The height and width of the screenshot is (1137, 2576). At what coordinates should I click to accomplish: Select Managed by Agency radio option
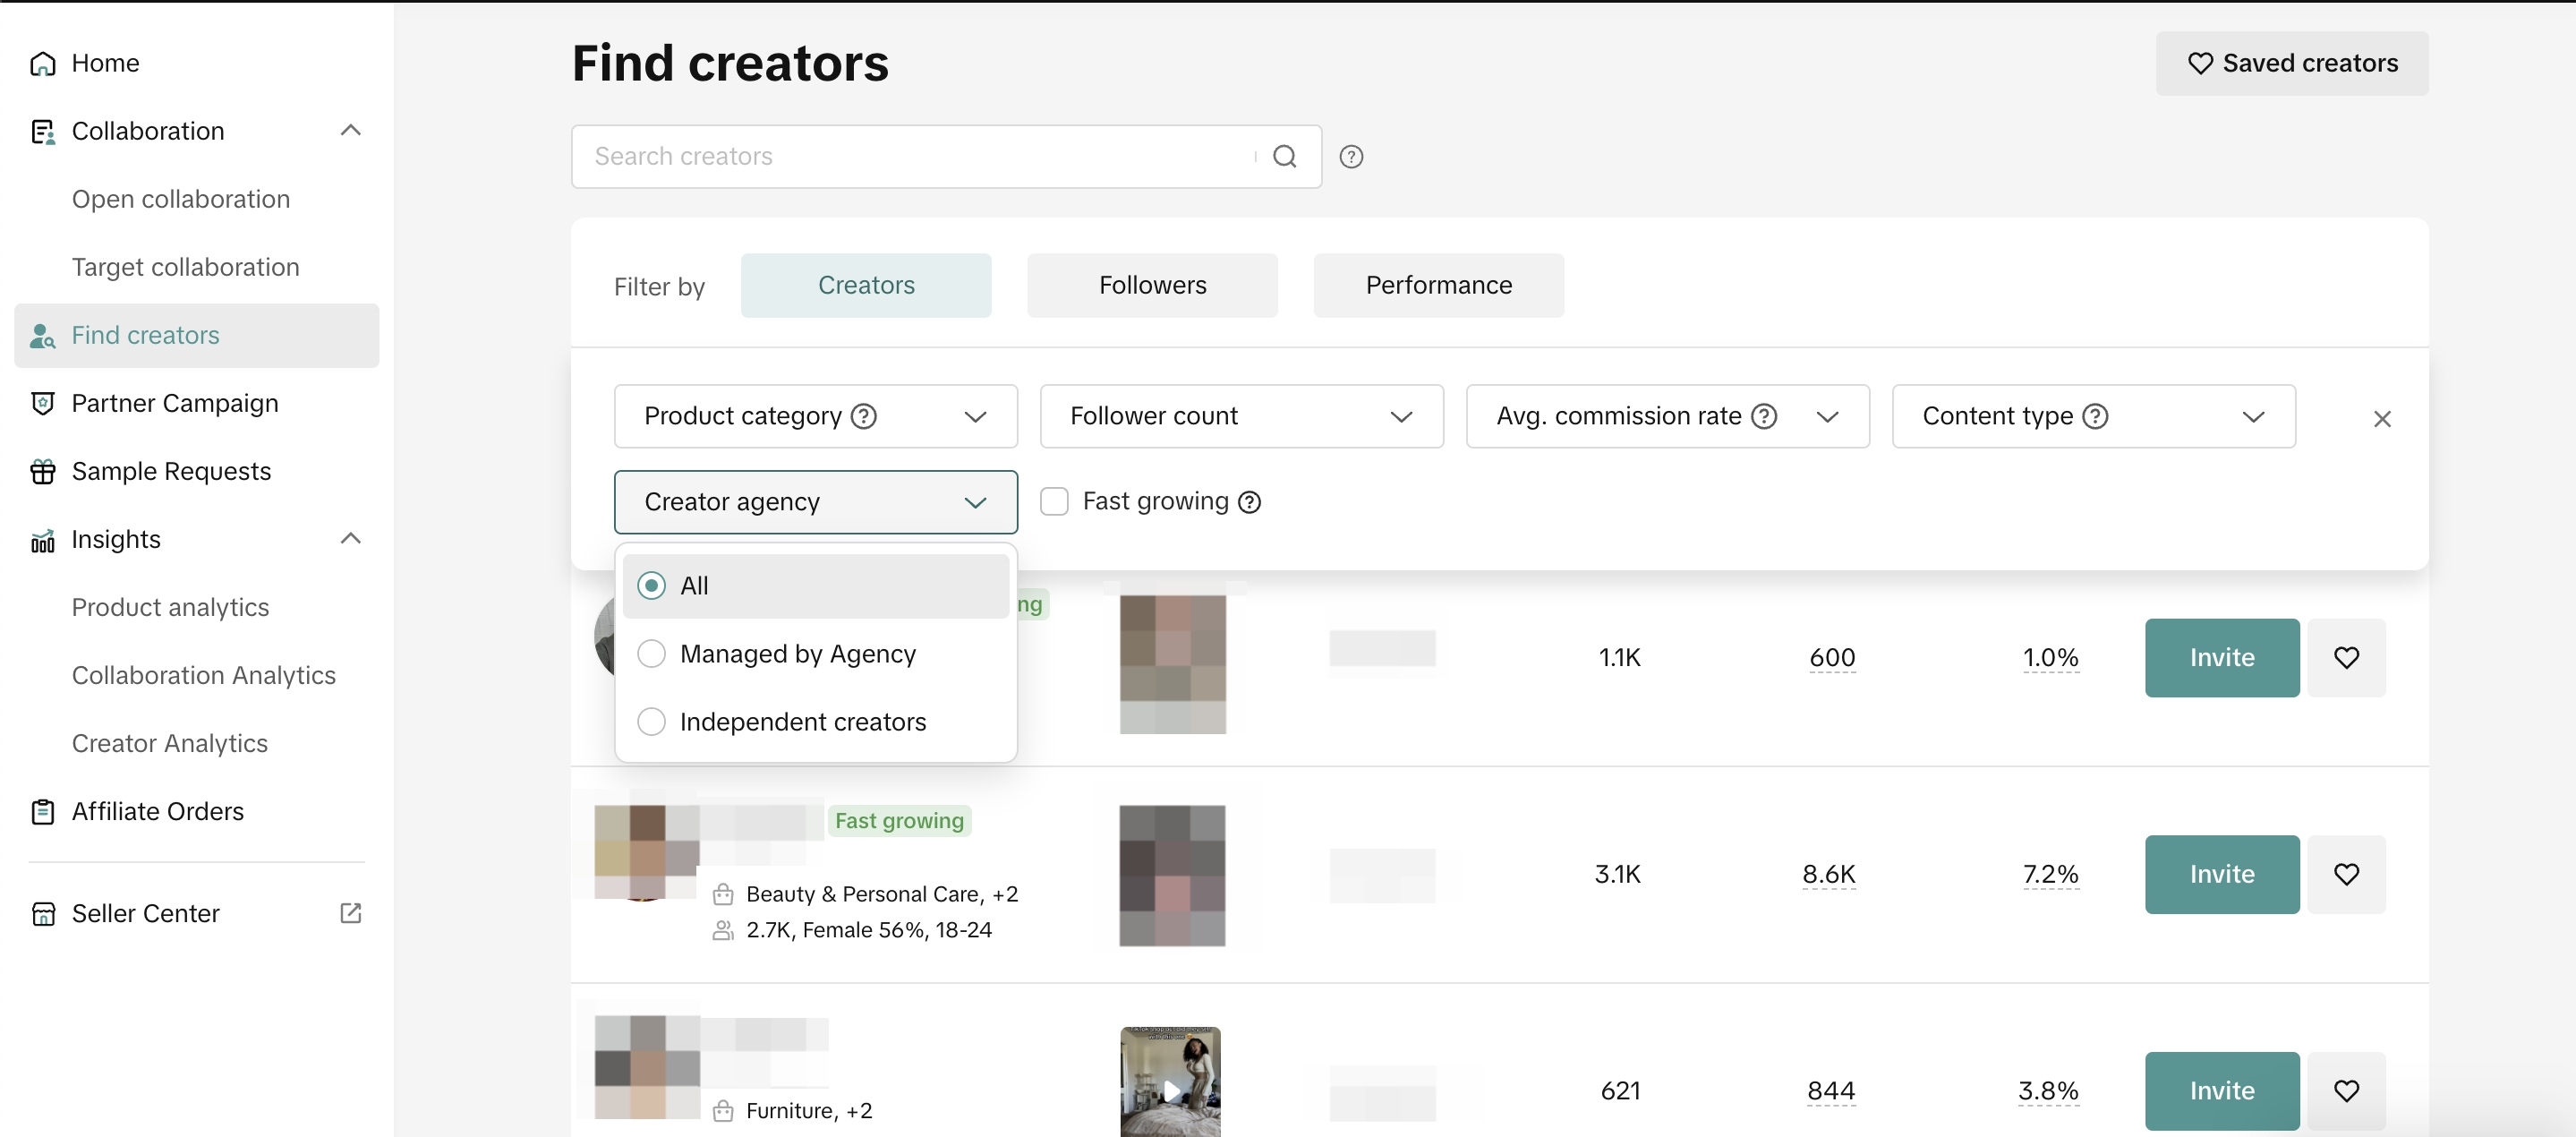pyautogui.click(x=651, y=654)
